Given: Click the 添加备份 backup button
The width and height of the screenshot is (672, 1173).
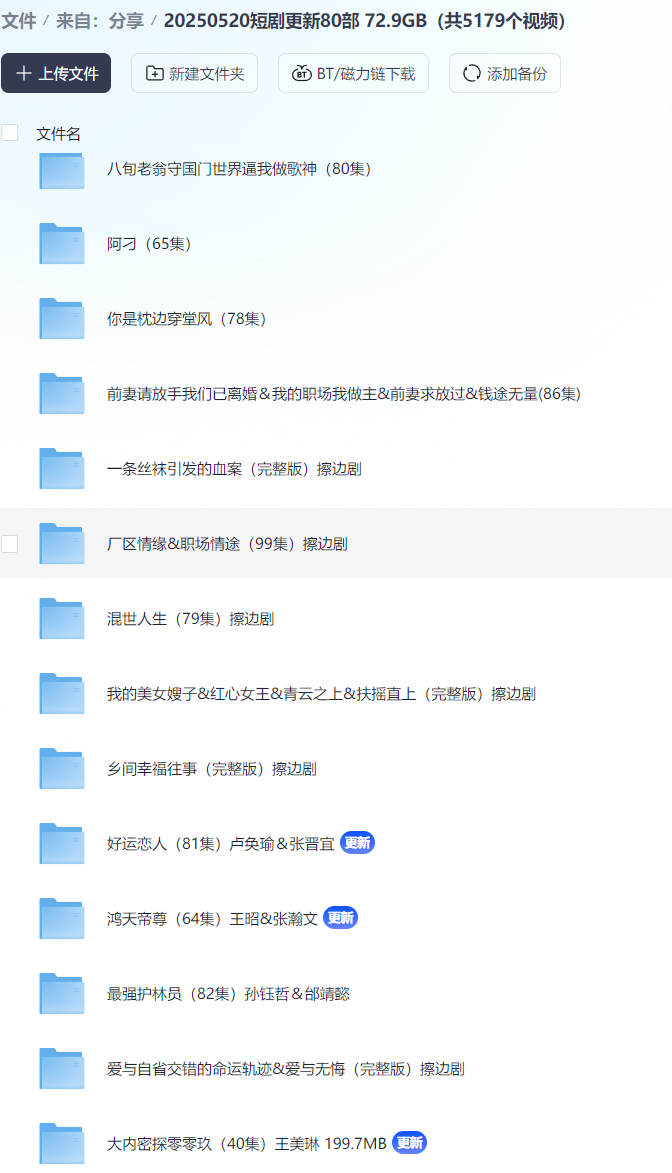Looking at the screenshot, I should [504, 73].
